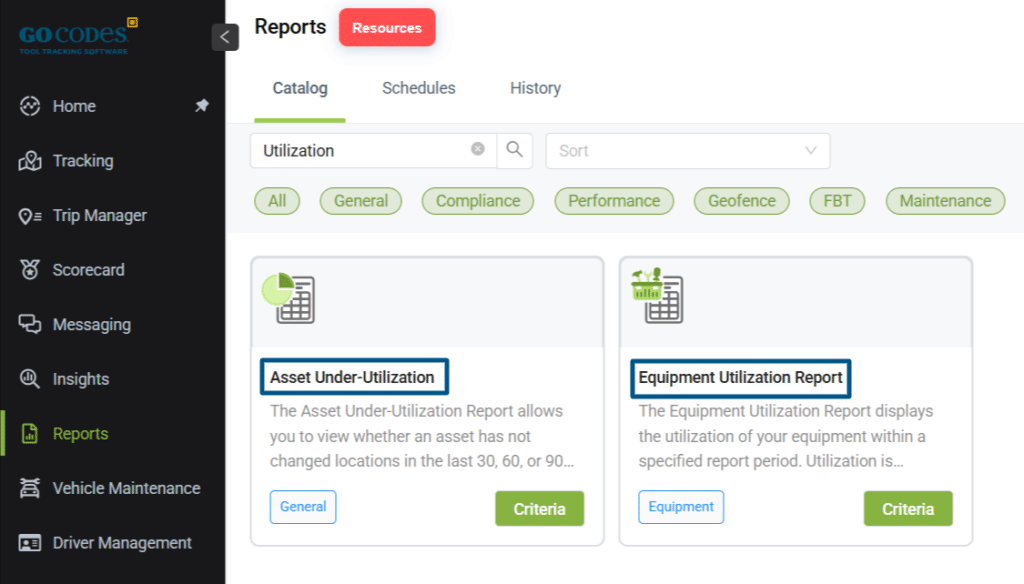The width and height of the screenshot is (1024, 584).
Task: Open the Sort dropdown
Action: coord(687,150)
